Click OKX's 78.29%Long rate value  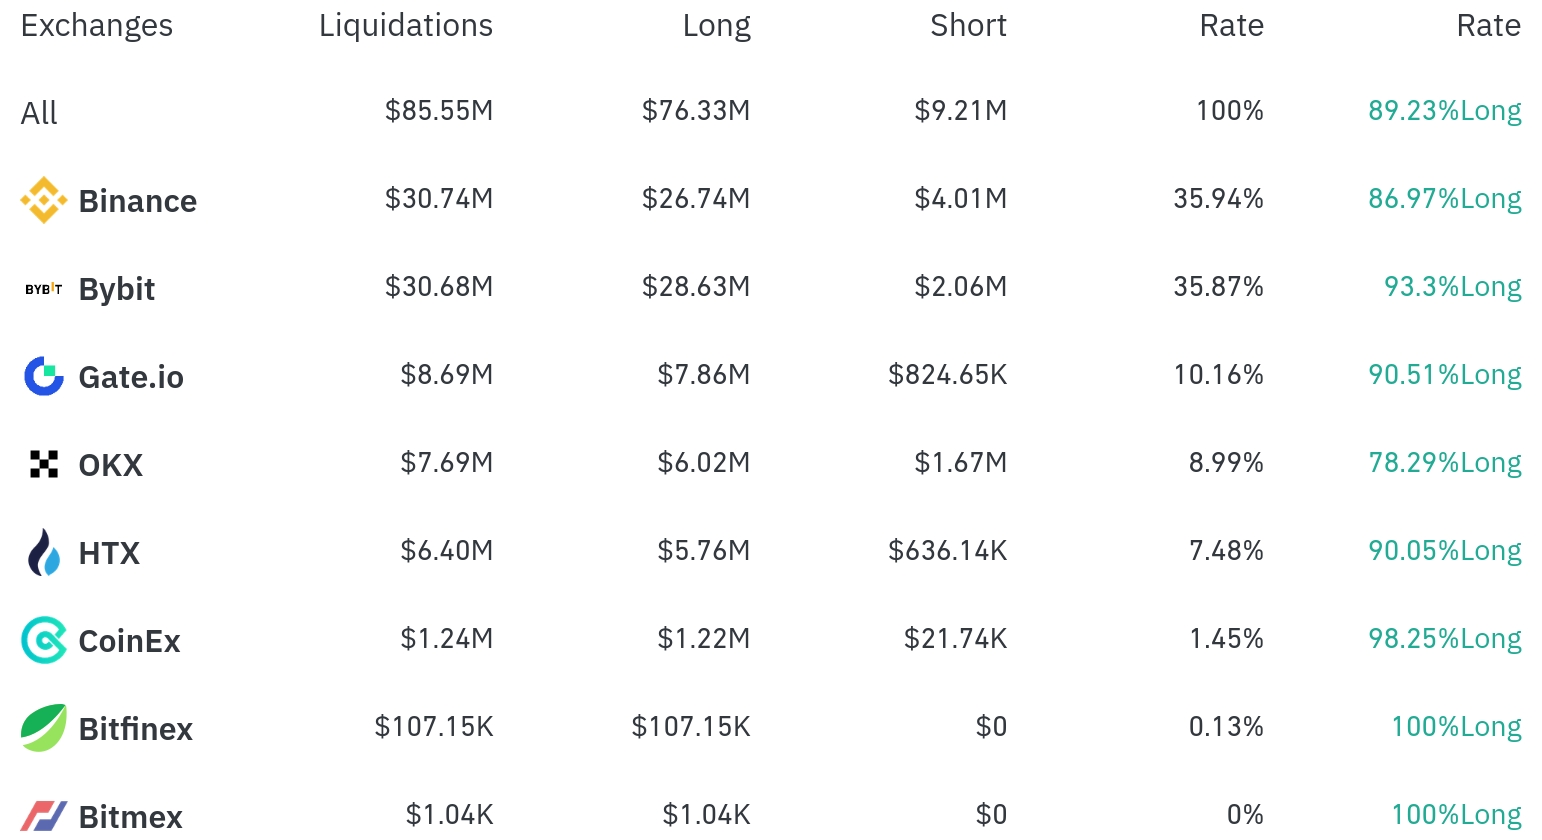click(1444, 462)
